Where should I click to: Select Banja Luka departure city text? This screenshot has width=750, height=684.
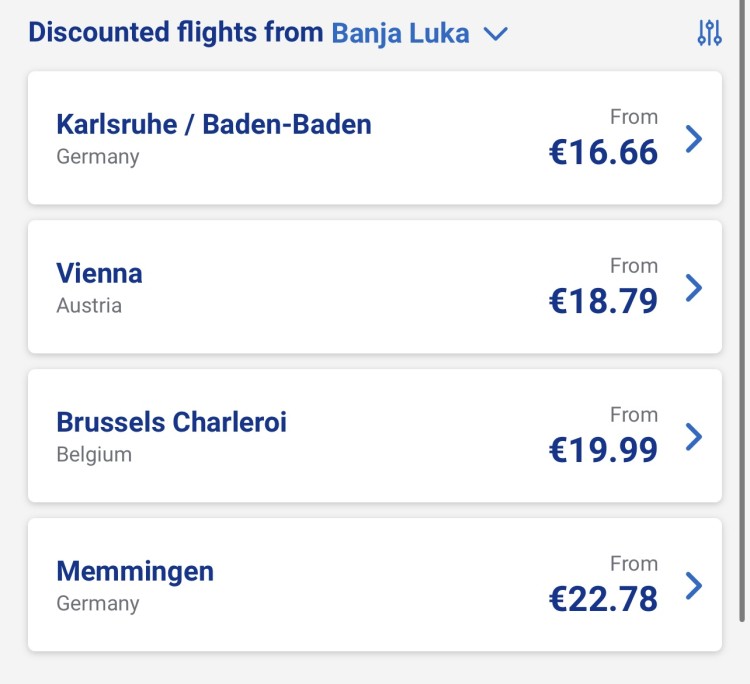(400, 33)
